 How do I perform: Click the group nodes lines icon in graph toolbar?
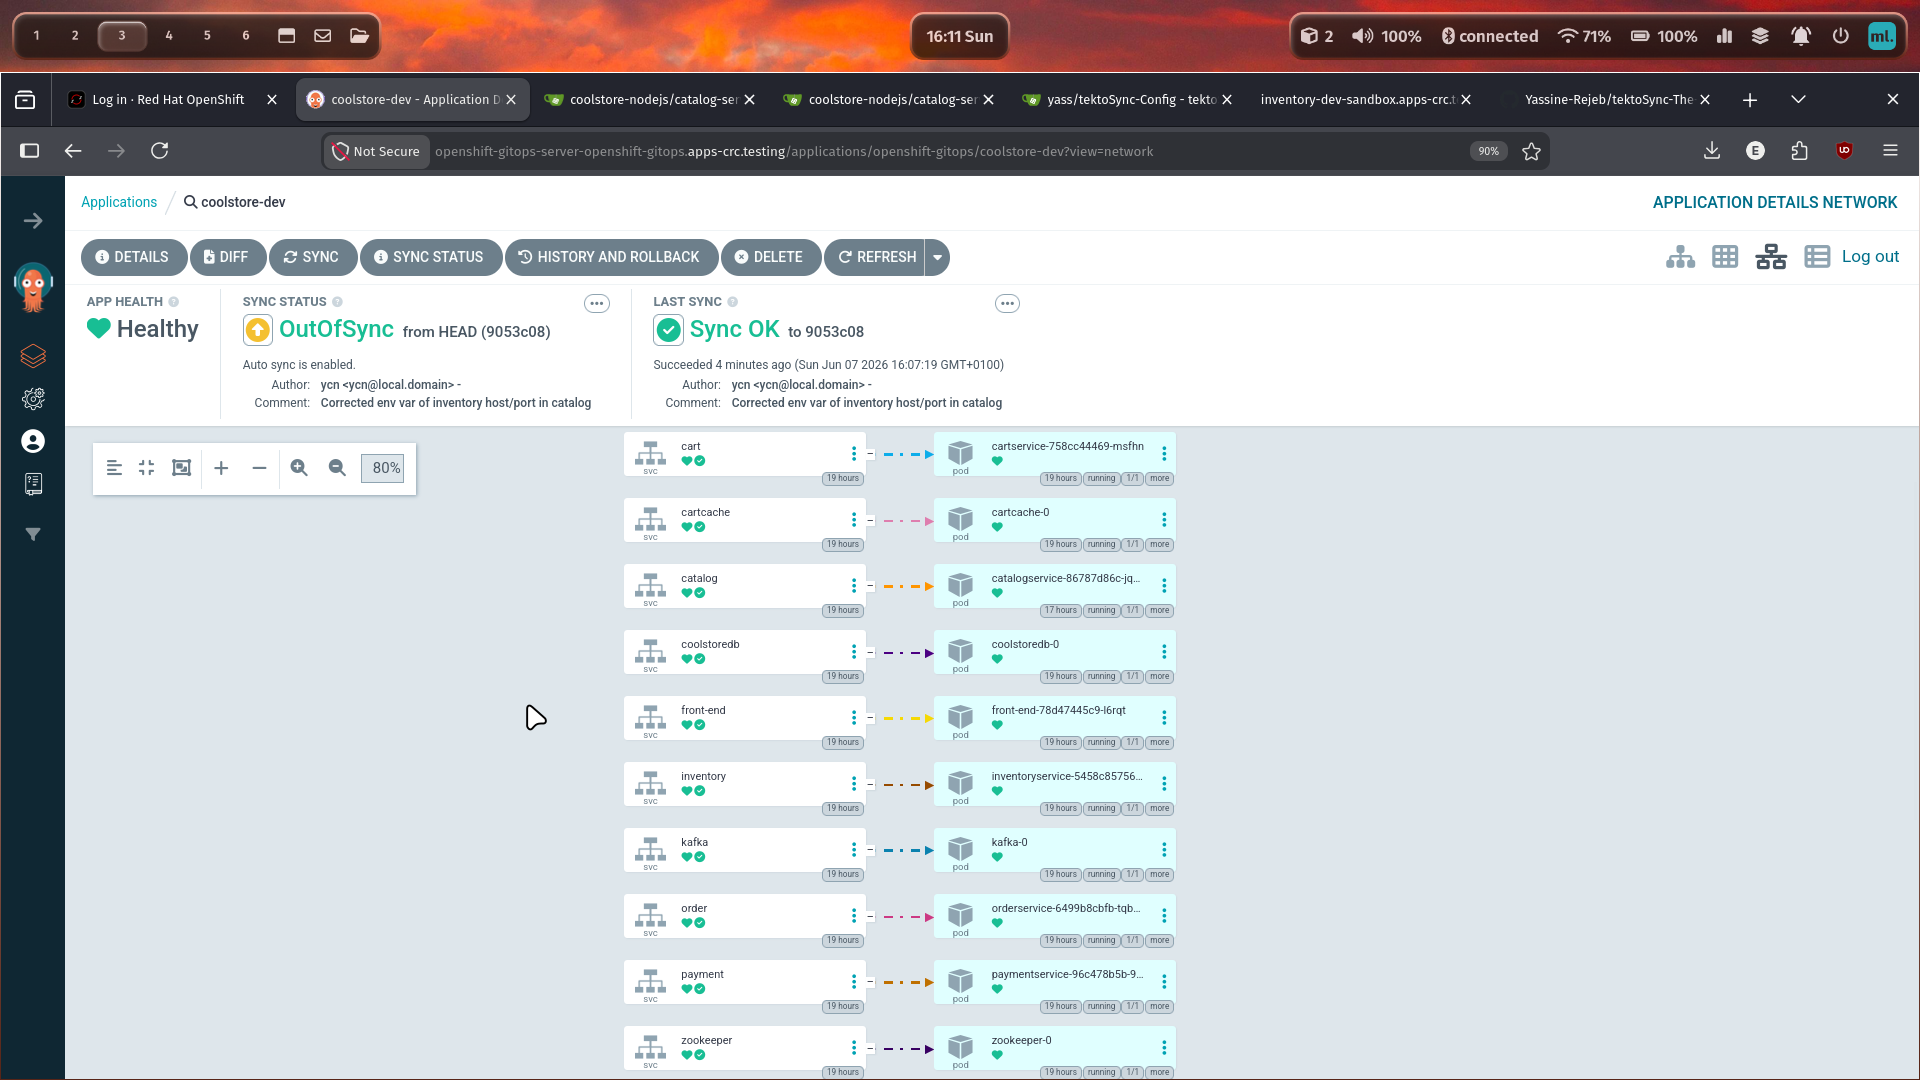[114, 468]
